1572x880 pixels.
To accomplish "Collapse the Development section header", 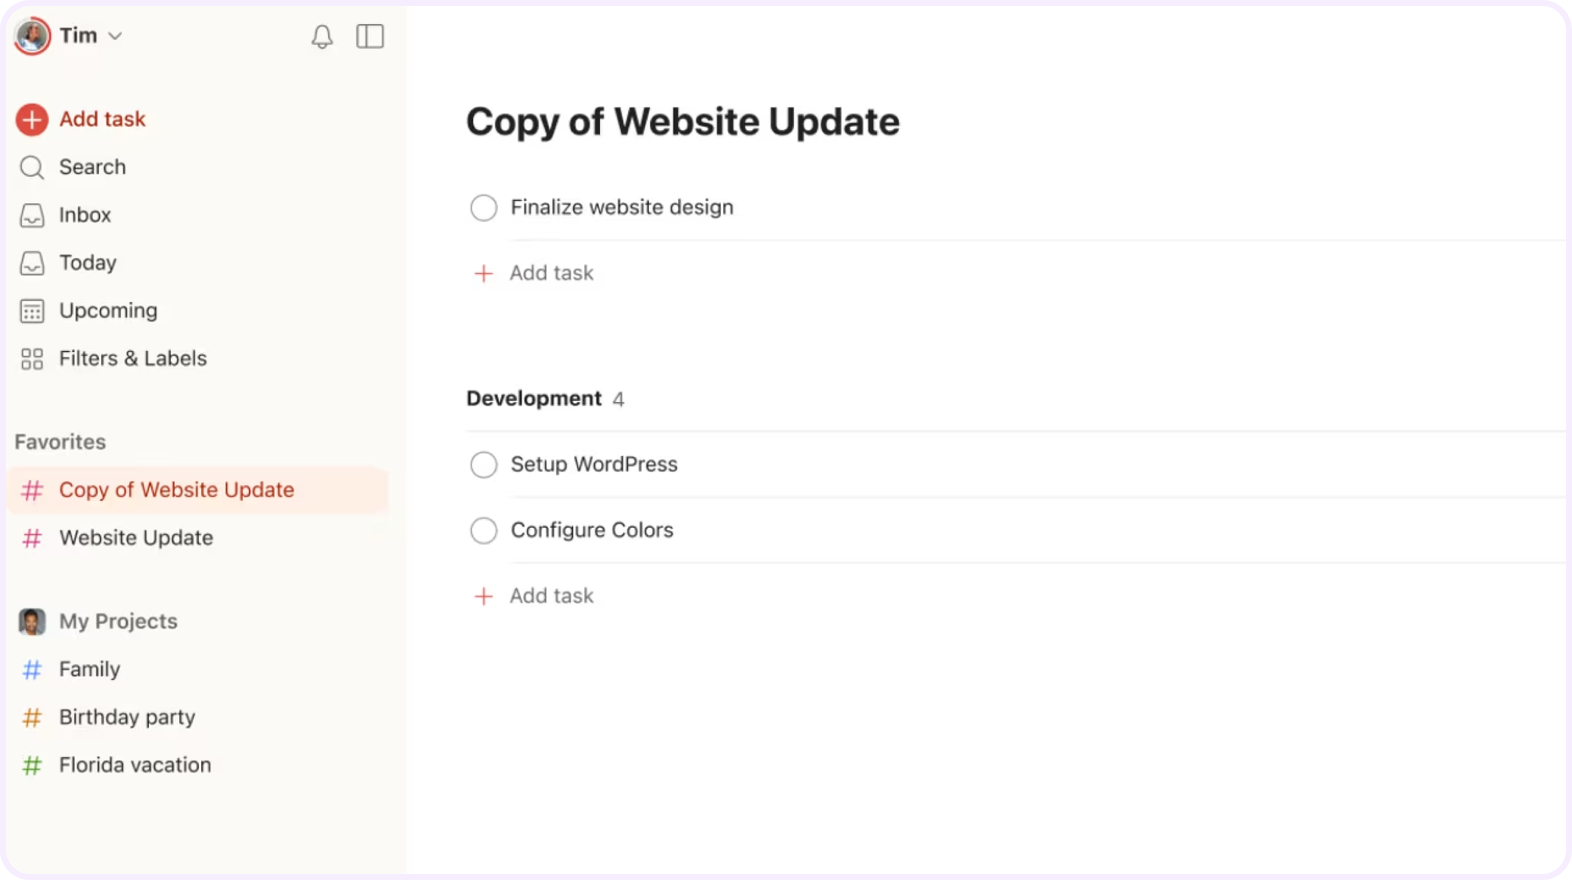I will pos(534,398).
